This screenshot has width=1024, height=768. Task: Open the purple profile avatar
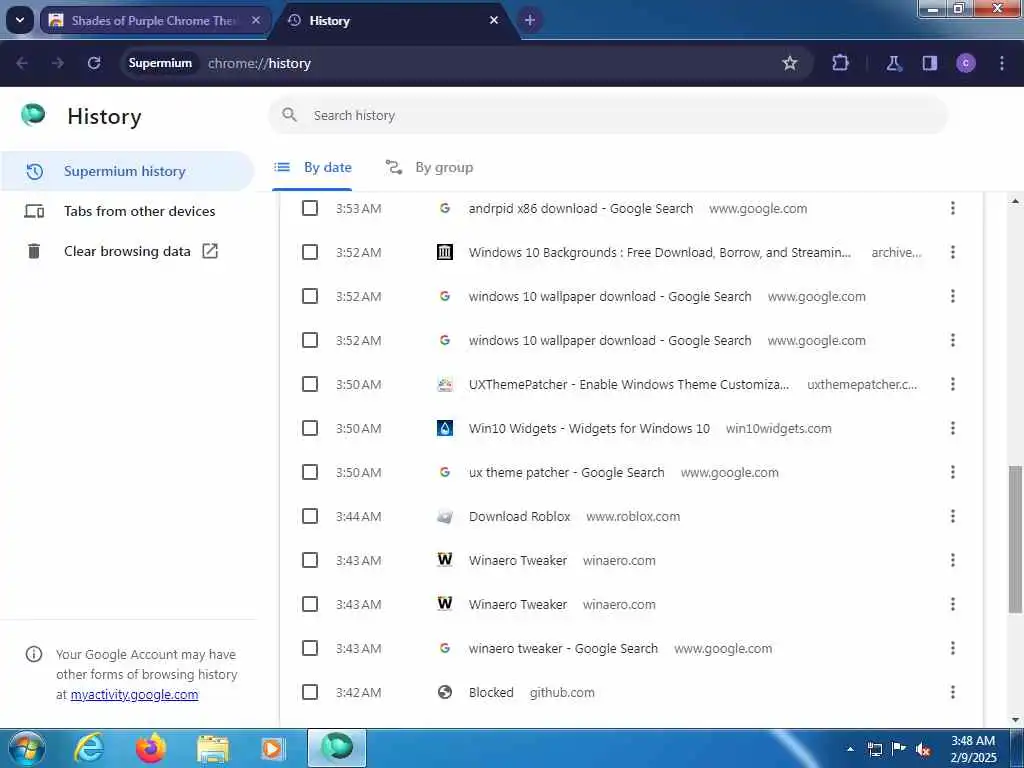(966, 63)
